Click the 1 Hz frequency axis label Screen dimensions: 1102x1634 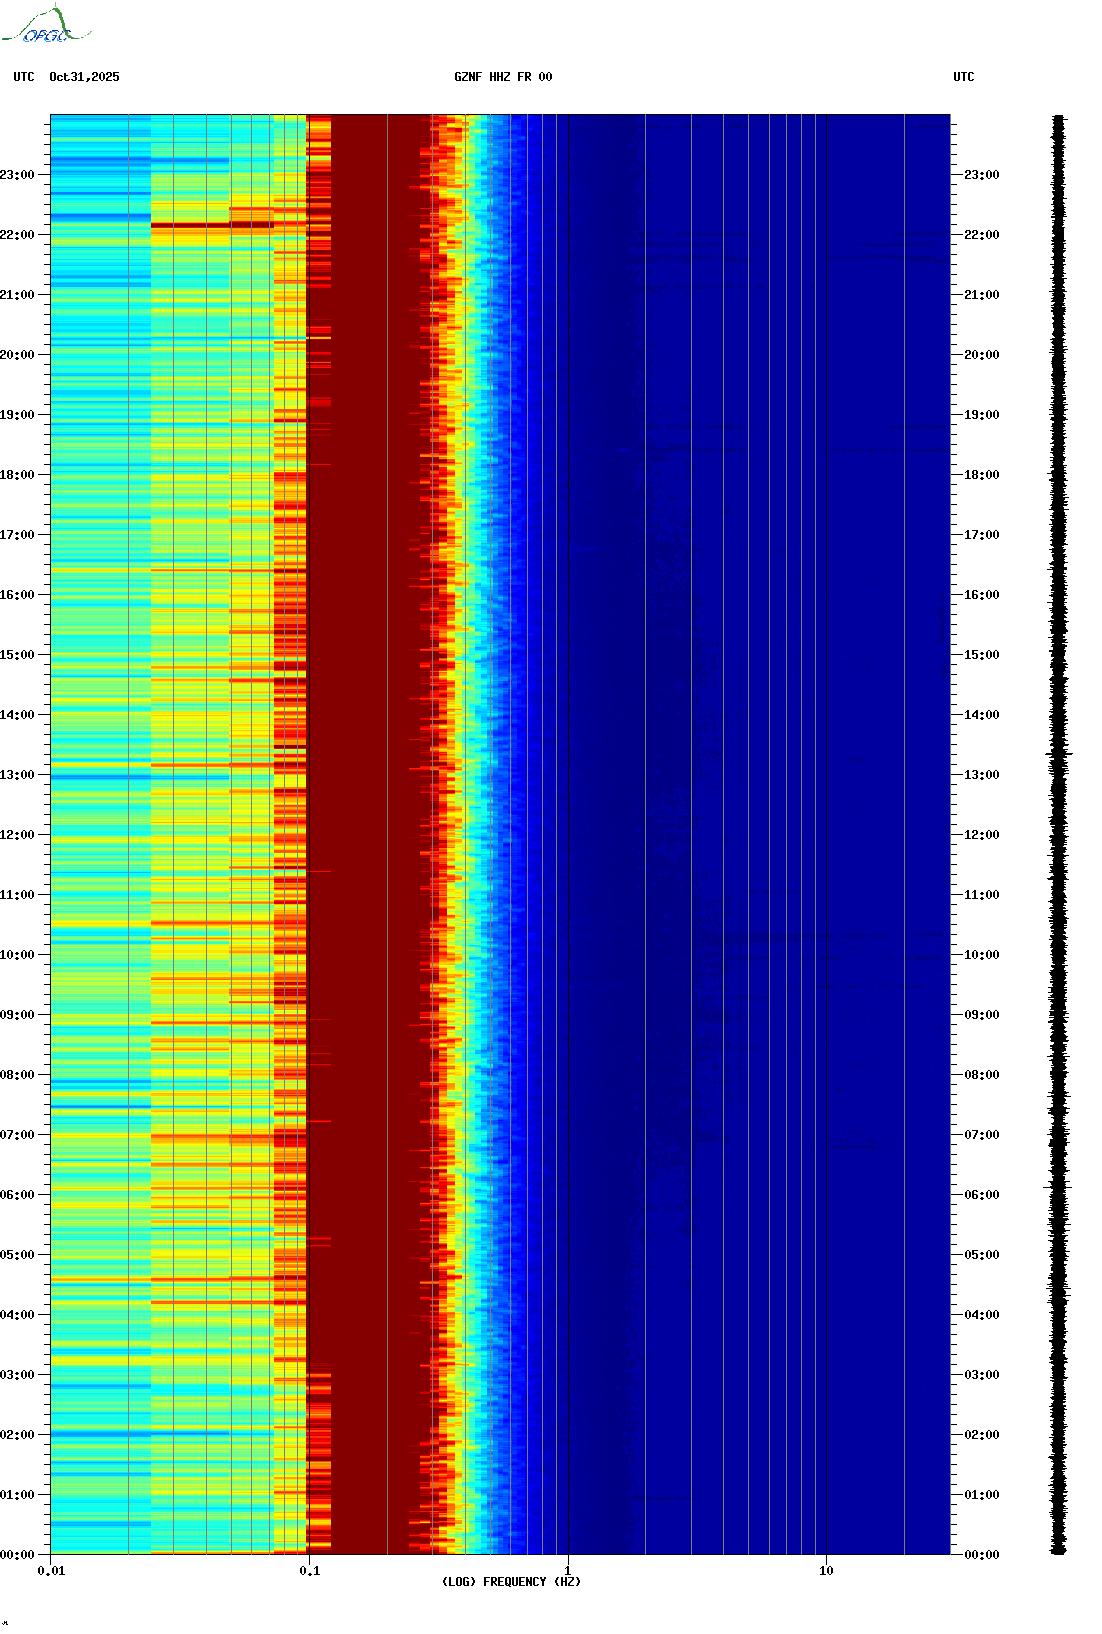(568, 1571)
